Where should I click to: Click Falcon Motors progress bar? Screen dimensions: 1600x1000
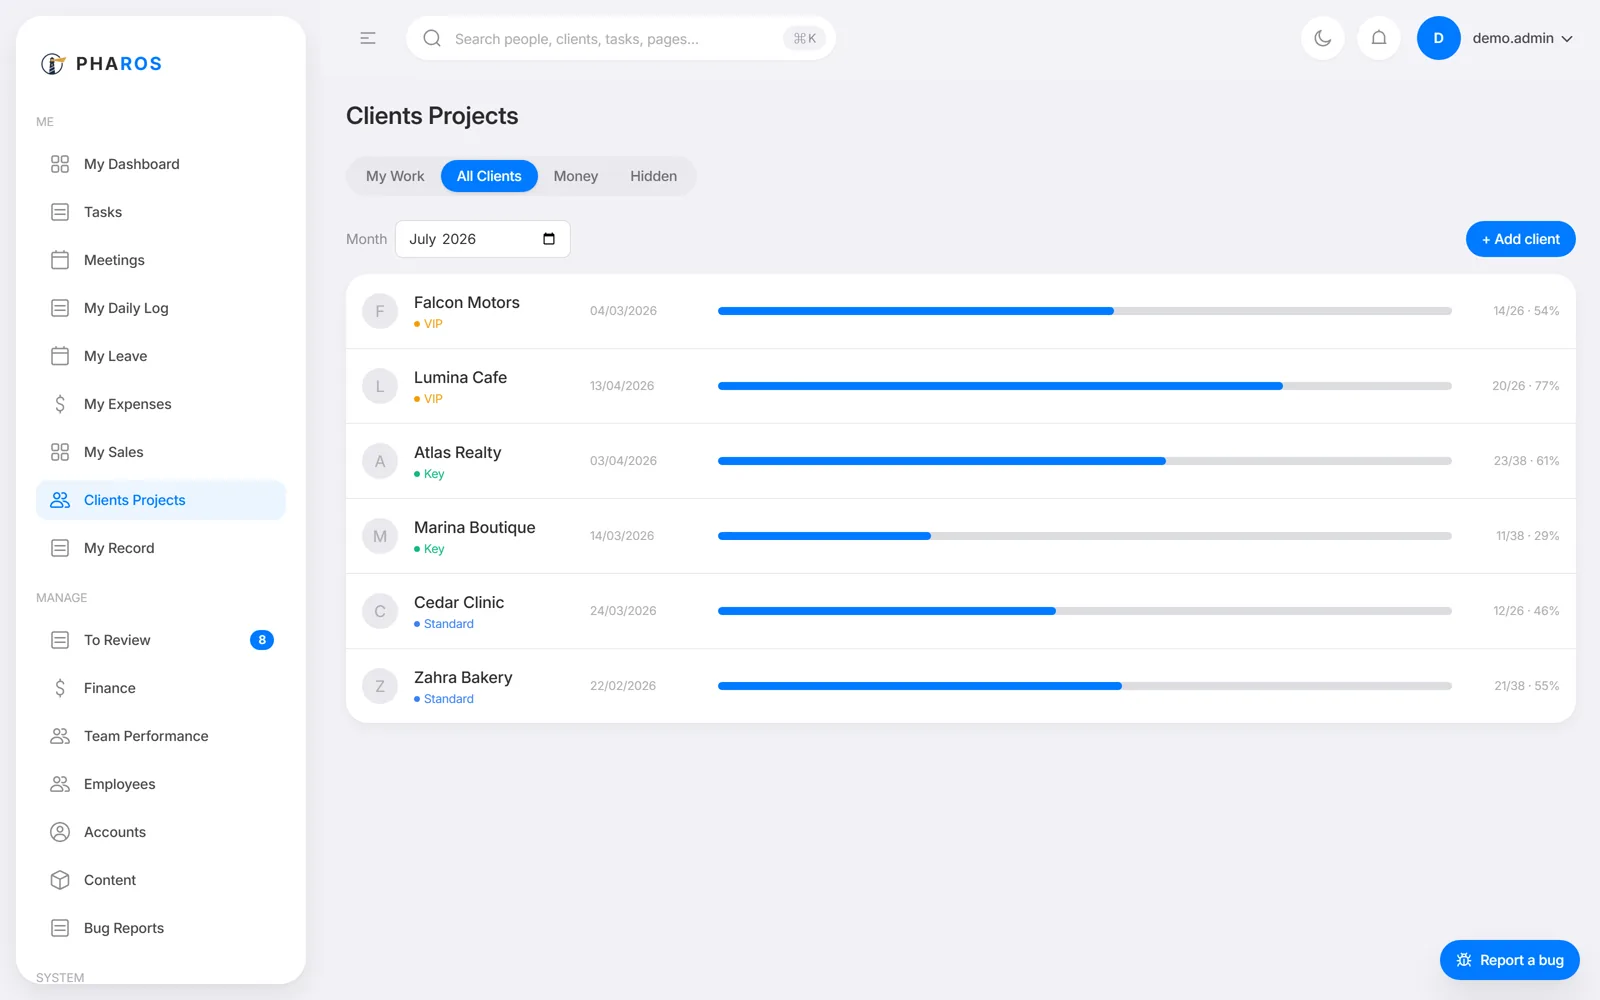click(1085, 311)
